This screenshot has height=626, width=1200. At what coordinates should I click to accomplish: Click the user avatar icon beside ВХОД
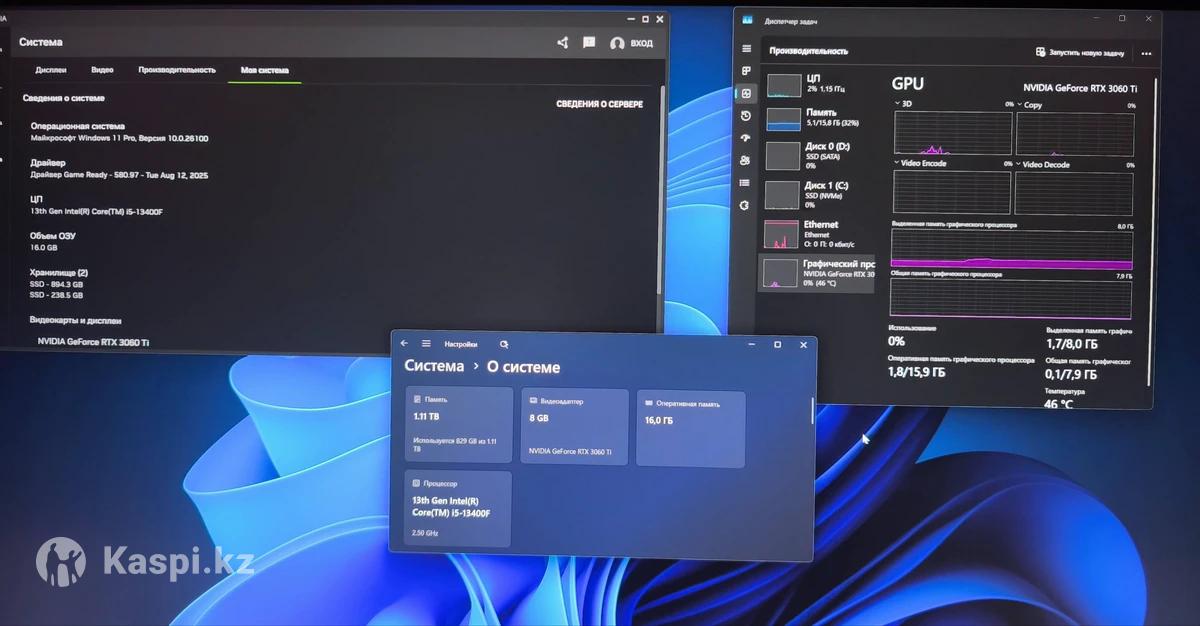(x=617, y=44)
